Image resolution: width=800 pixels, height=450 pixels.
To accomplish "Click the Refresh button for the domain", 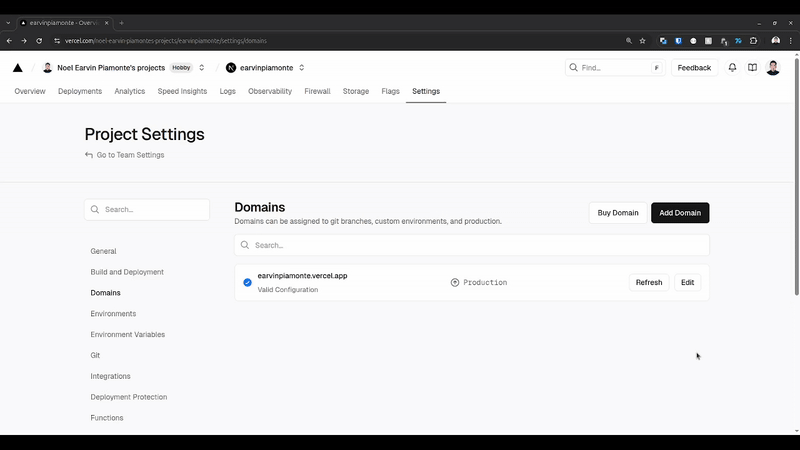I will click(649, 282).
